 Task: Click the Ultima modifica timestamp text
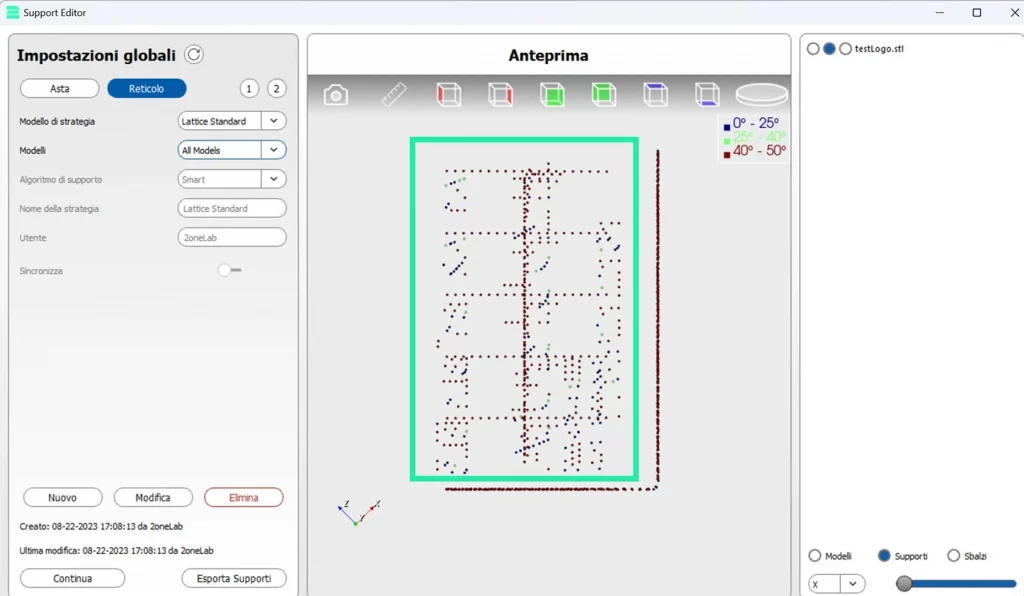[x=116, y=550]
